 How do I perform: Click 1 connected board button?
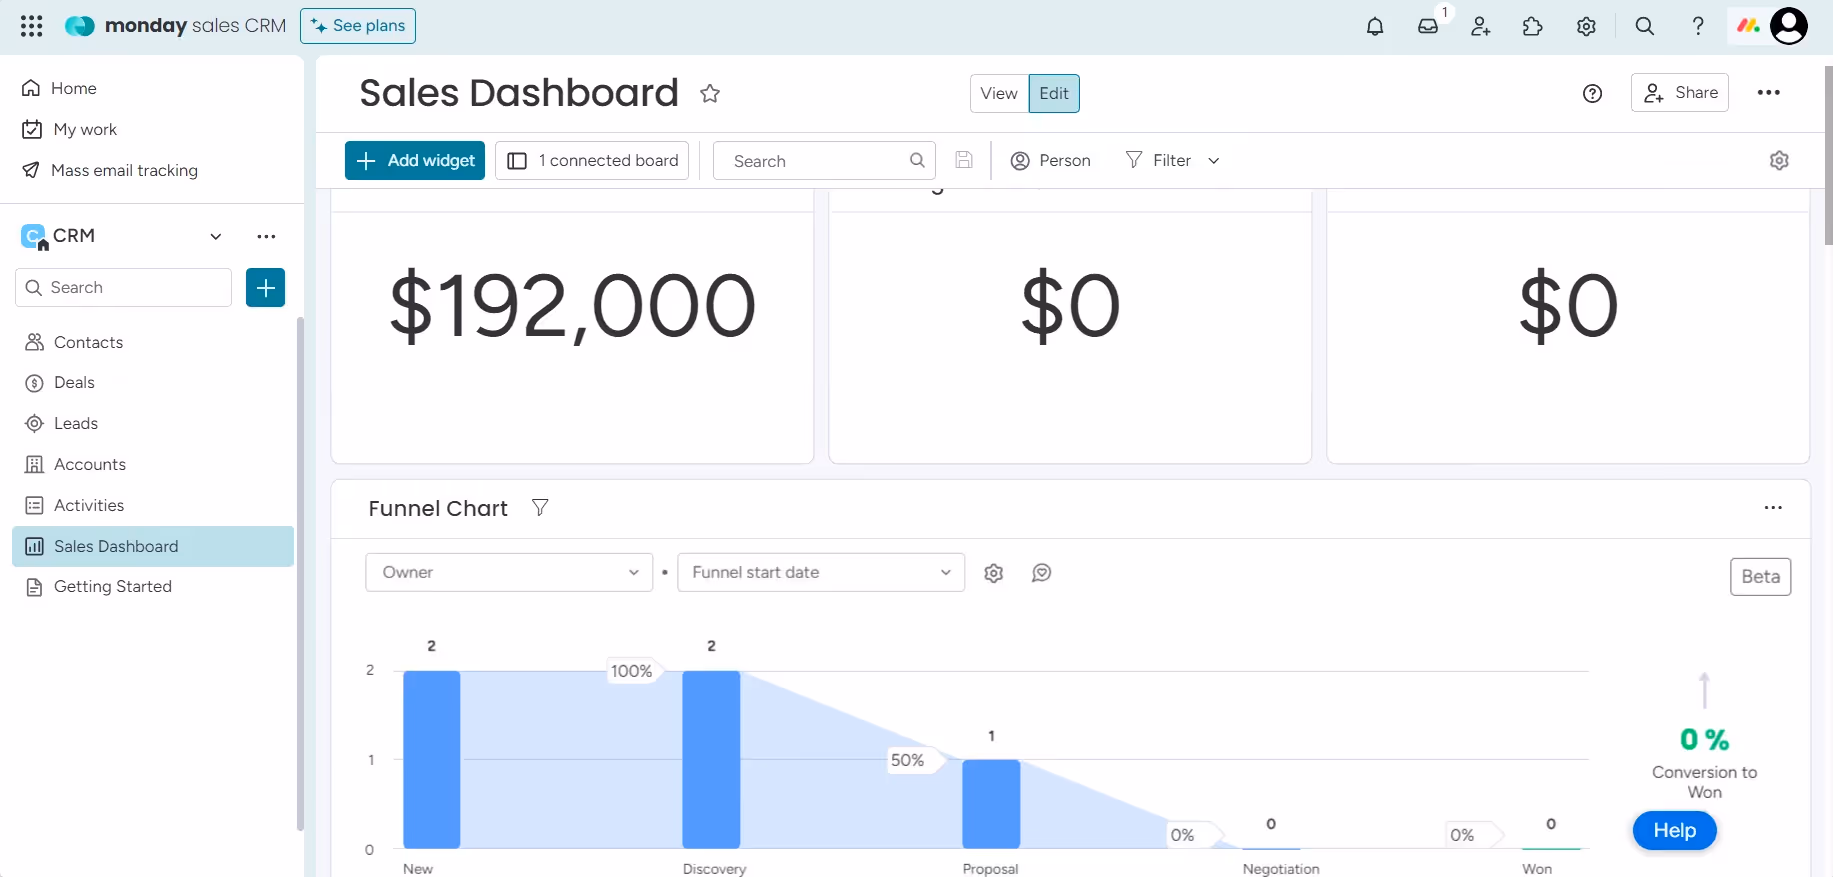592,160
